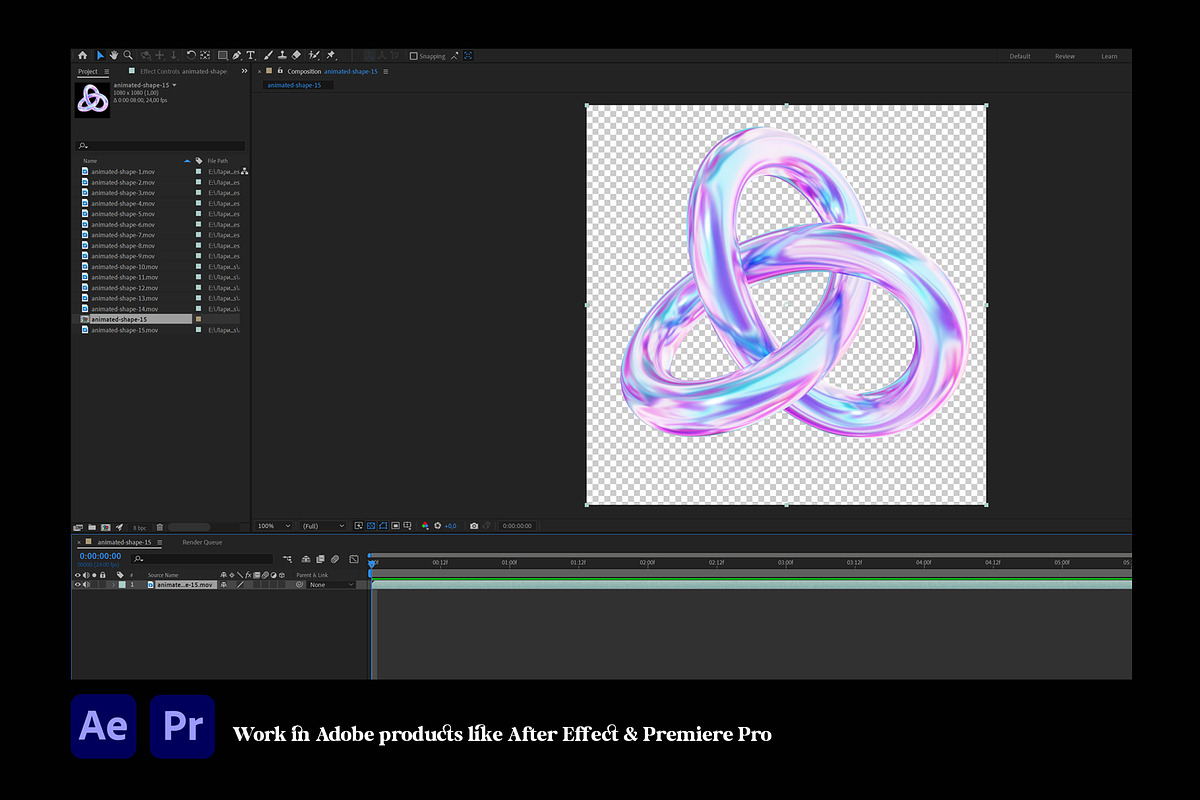
Task: Create a new folder in Project panel
Action: (x=92, y=527)
